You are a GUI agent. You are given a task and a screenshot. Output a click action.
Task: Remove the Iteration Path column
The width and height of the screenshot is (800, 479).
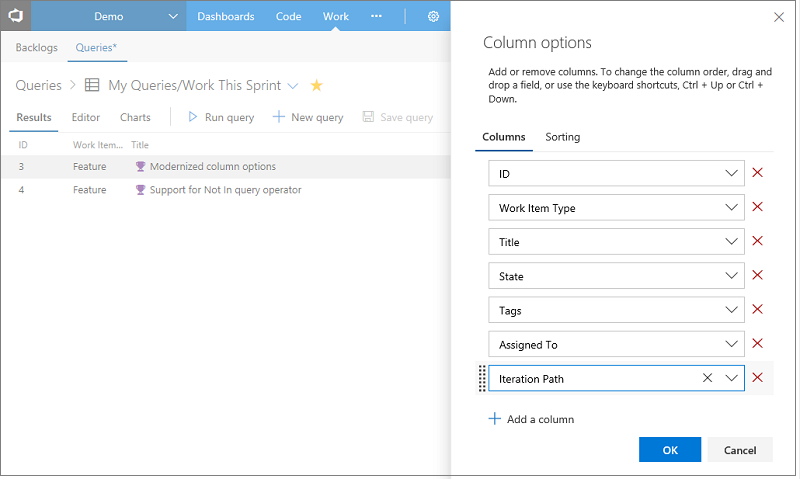[758, 378]
